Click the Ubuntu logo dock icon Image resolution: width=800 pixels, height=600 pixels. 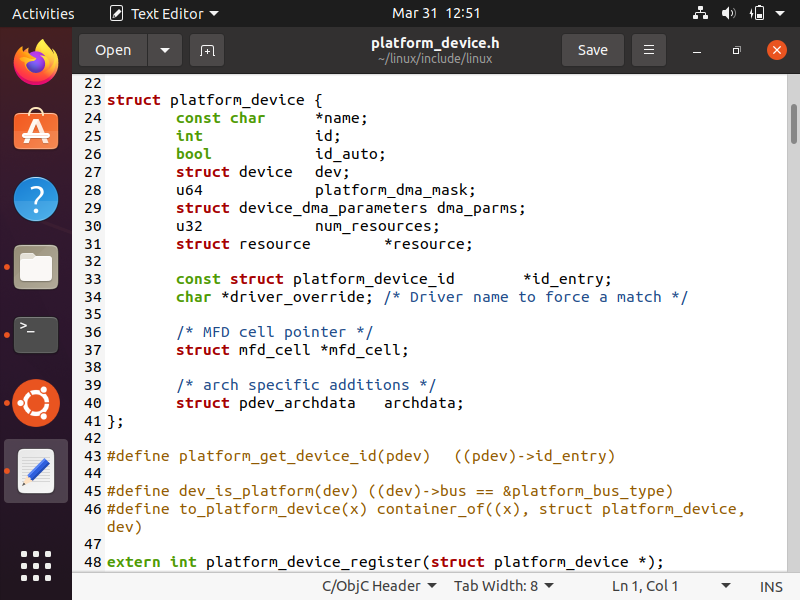point(35,403)
